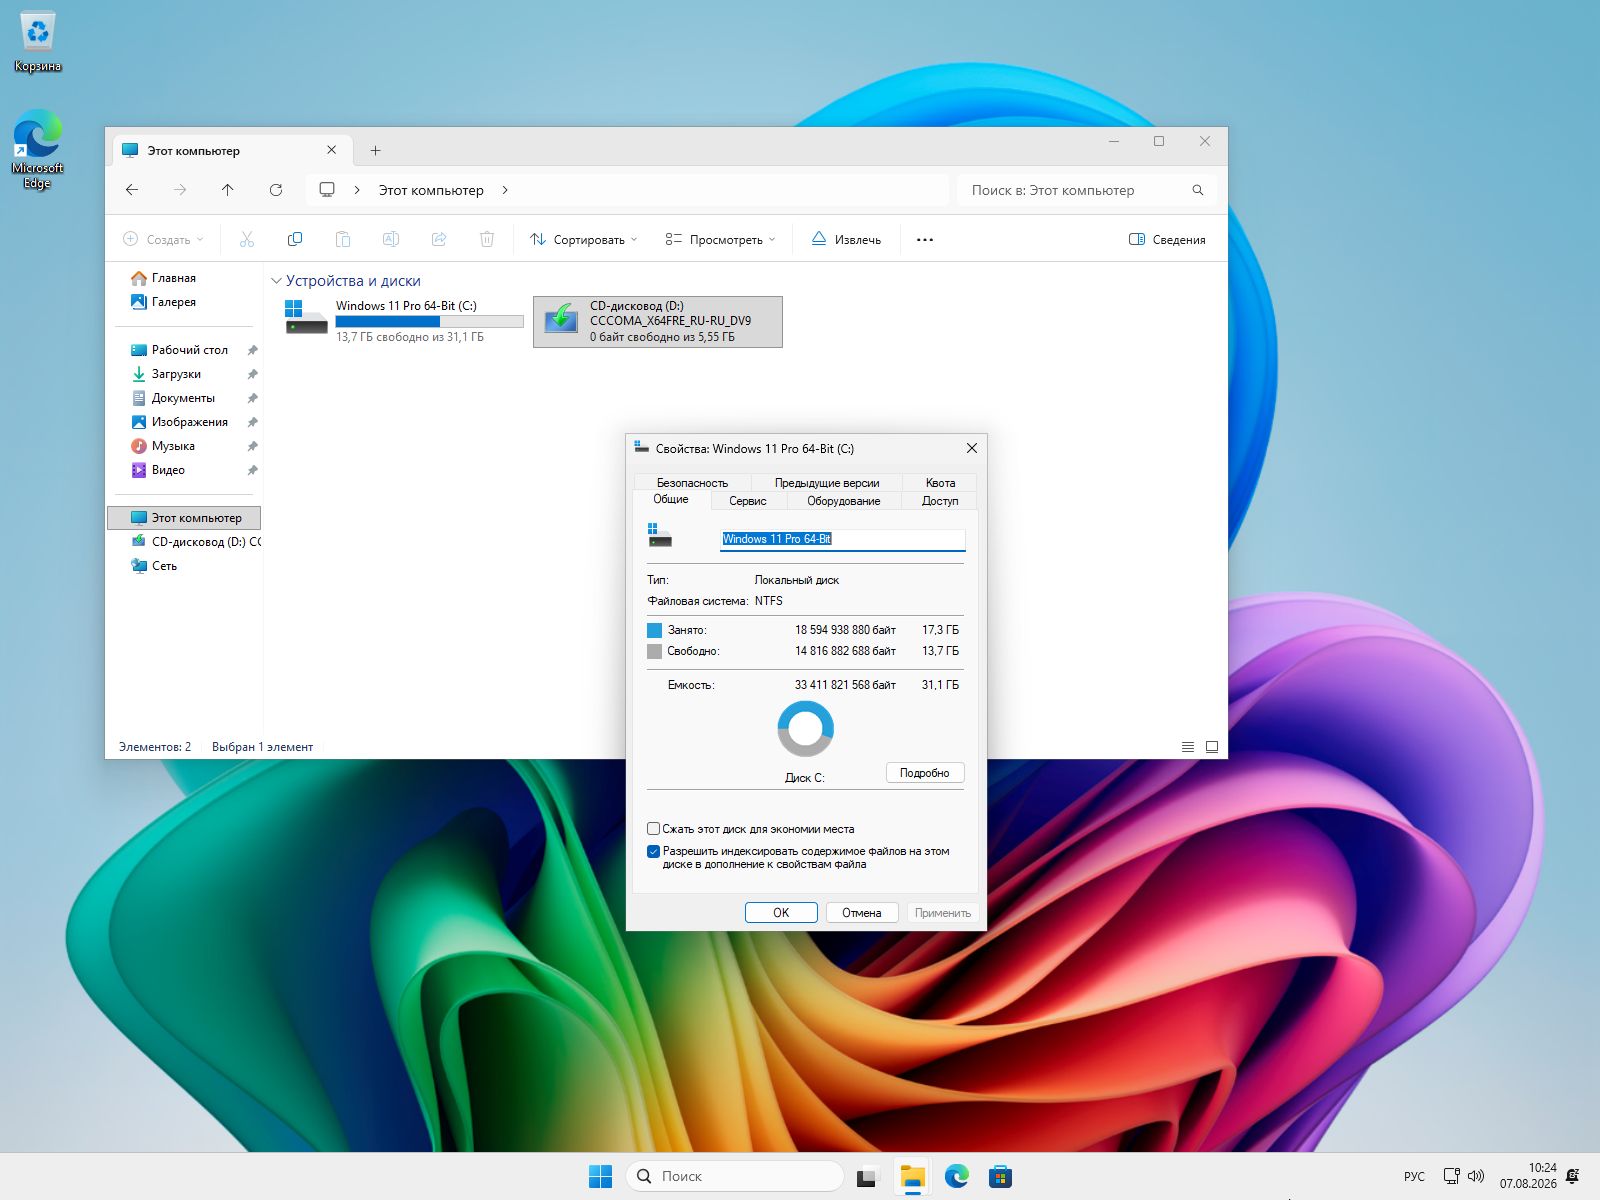The image size is (1600, 1200).
Task: Open the 'Доступ' tab
Action: (940, 501)
